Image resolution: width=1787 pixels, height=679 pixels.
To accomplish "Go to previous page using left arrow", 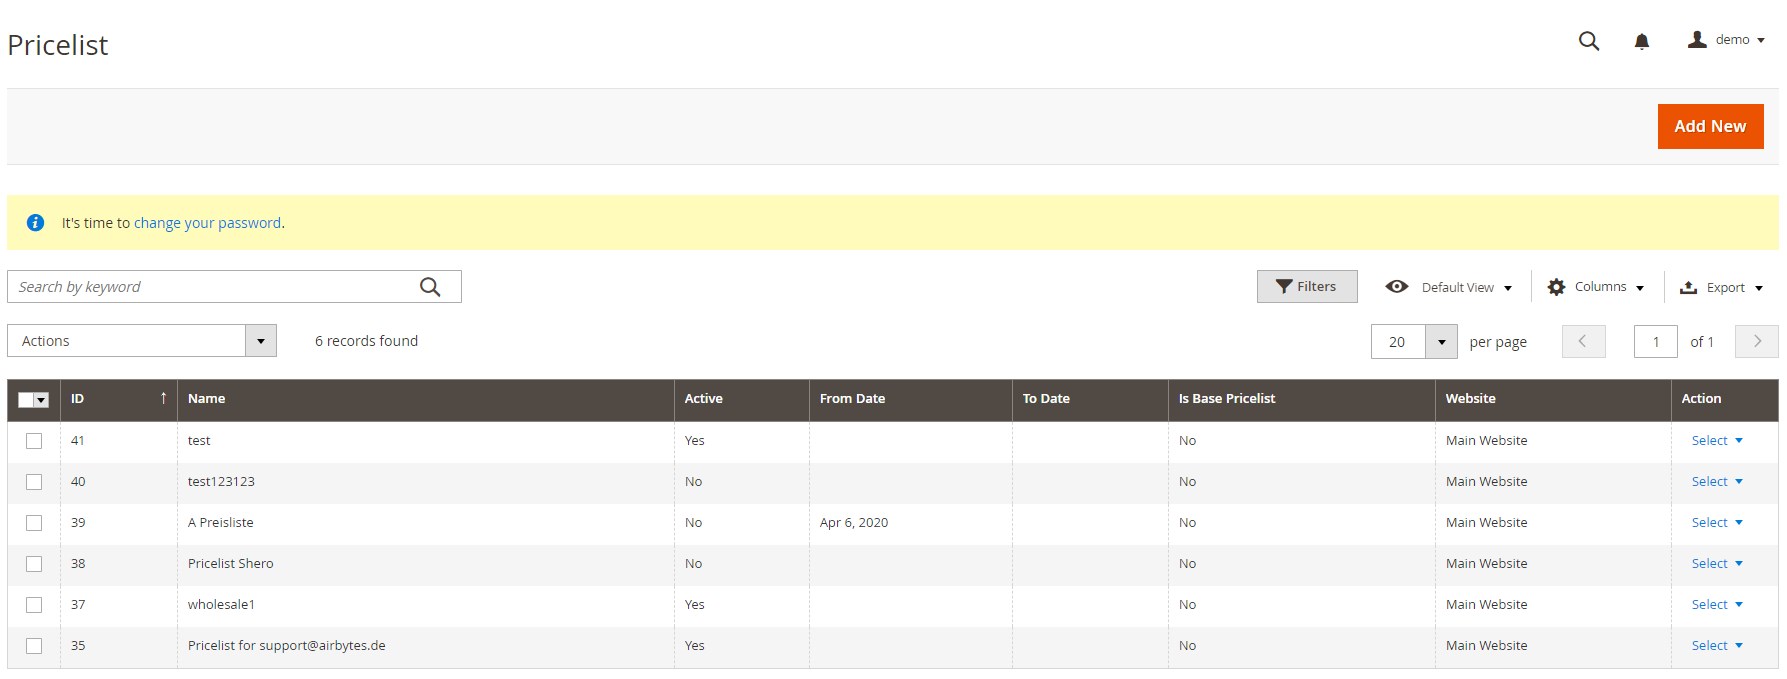I will point(1582,341).
